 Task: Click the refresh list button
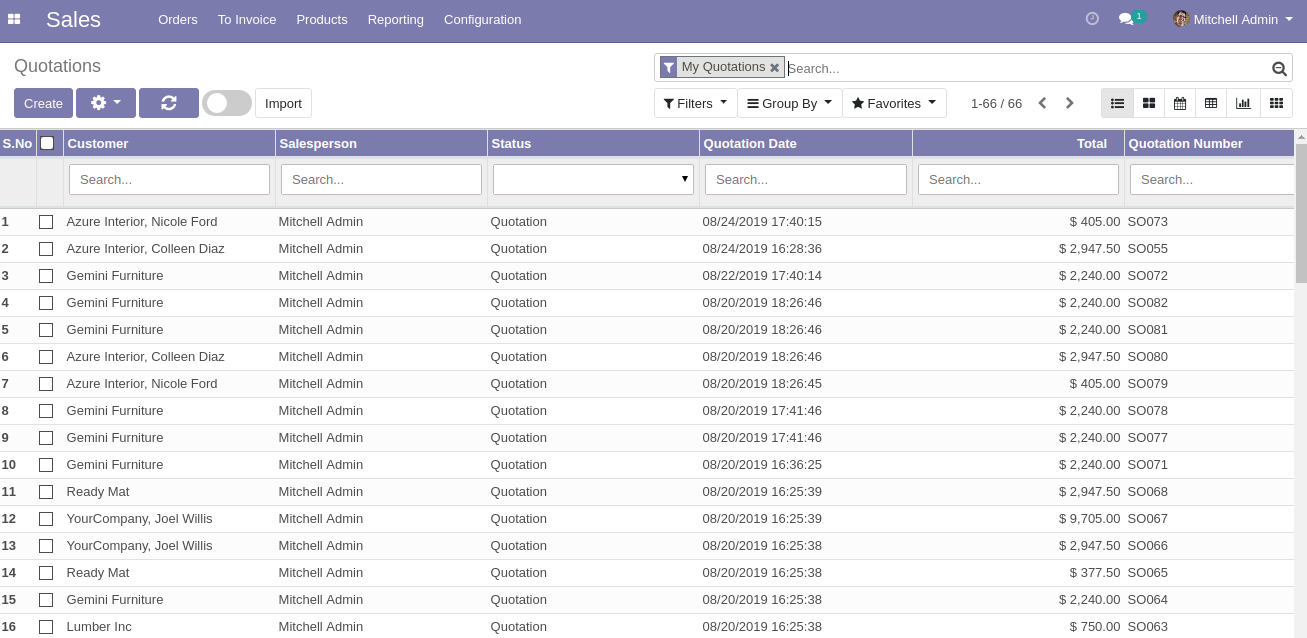pyautogui.click(x=169, y=103)
